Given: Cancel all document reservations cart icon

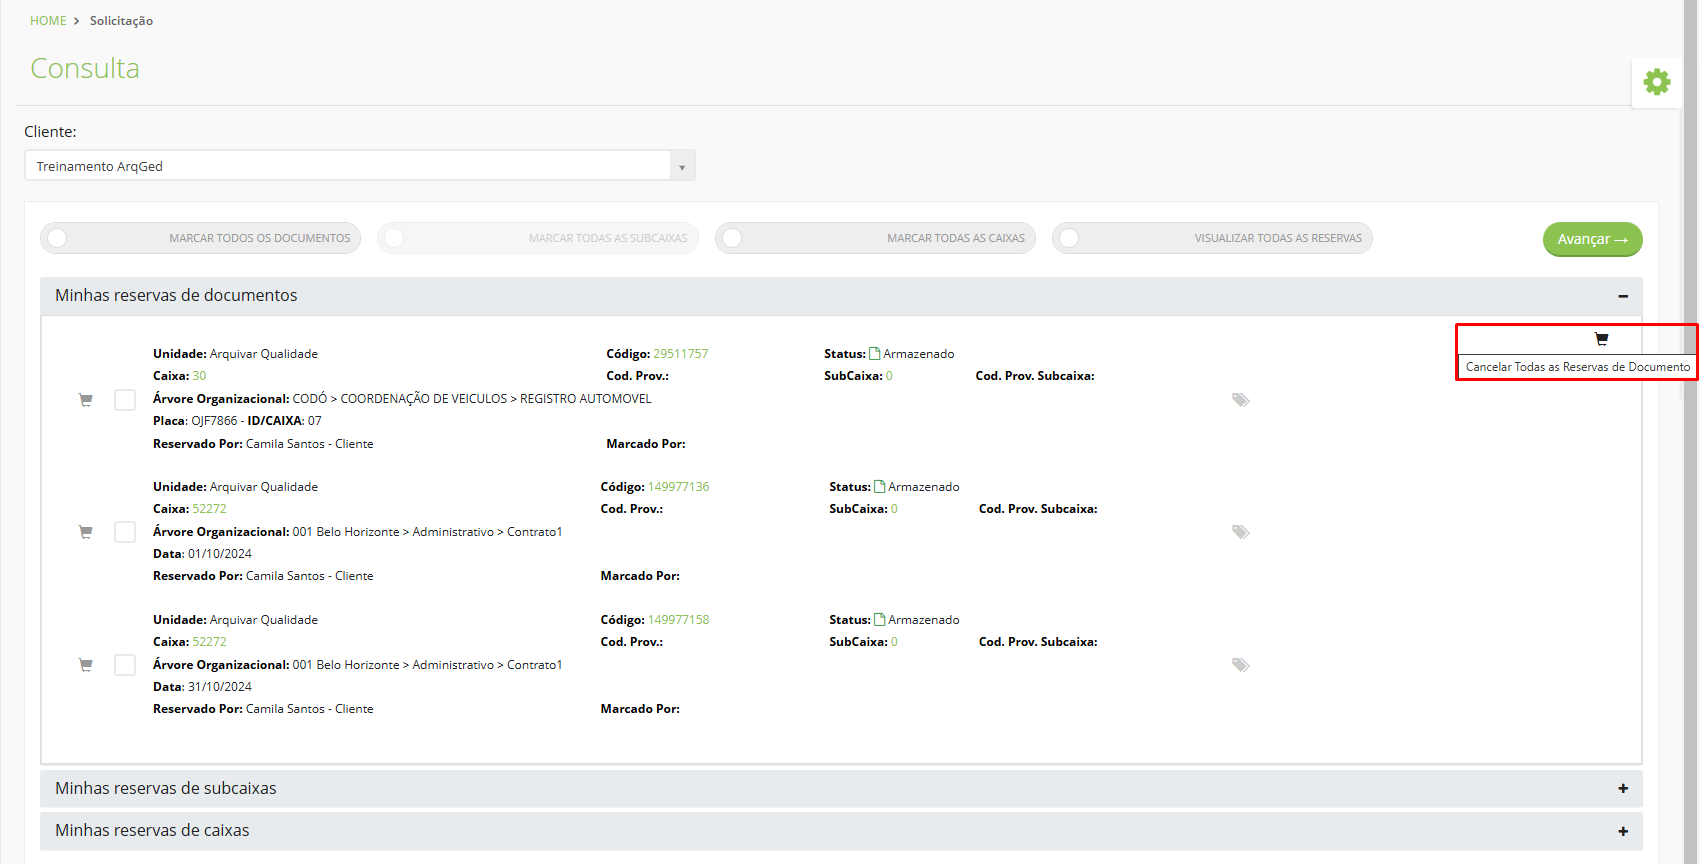Looking at the screenshot, I should (x=1601, y=339).
